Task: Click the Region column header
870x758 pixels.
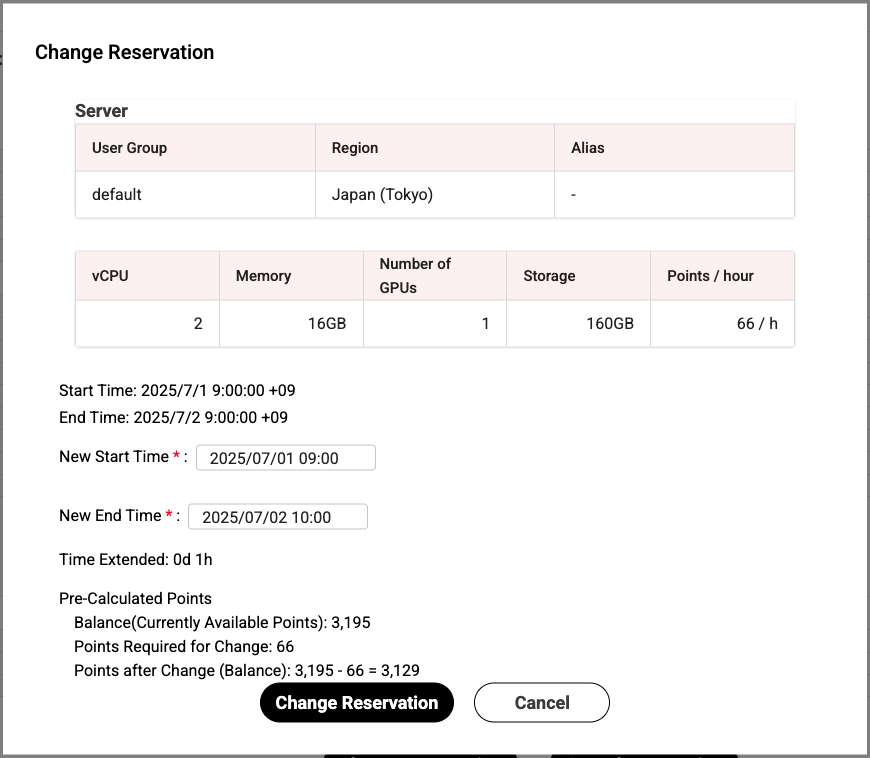Action: coord(355,148)
